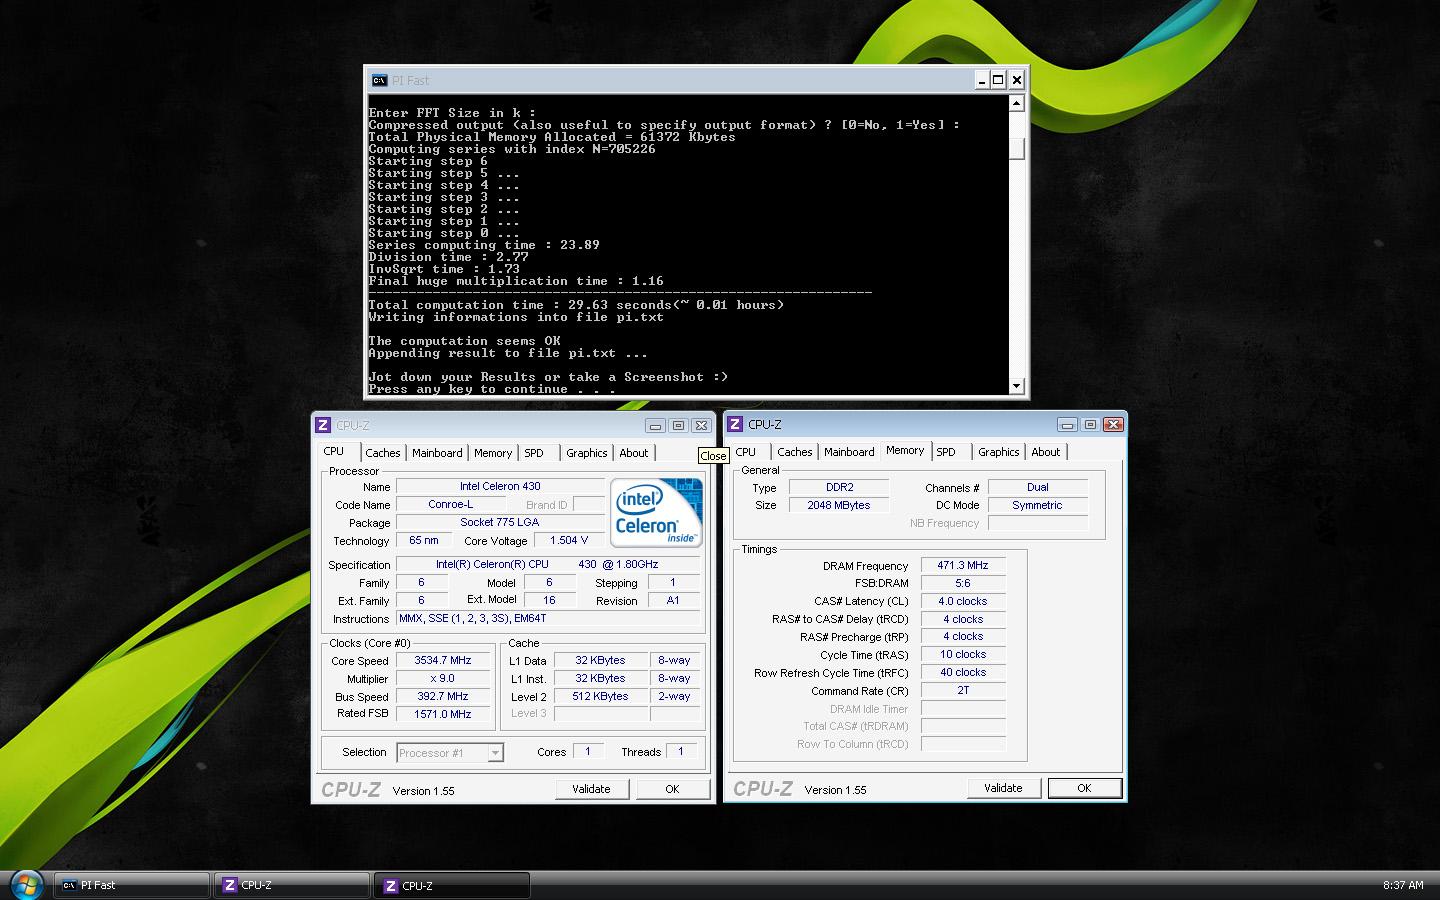Open About tab in left CPU-Z
The height and width of the screenshot is (900, 1440).
(633, 453)
